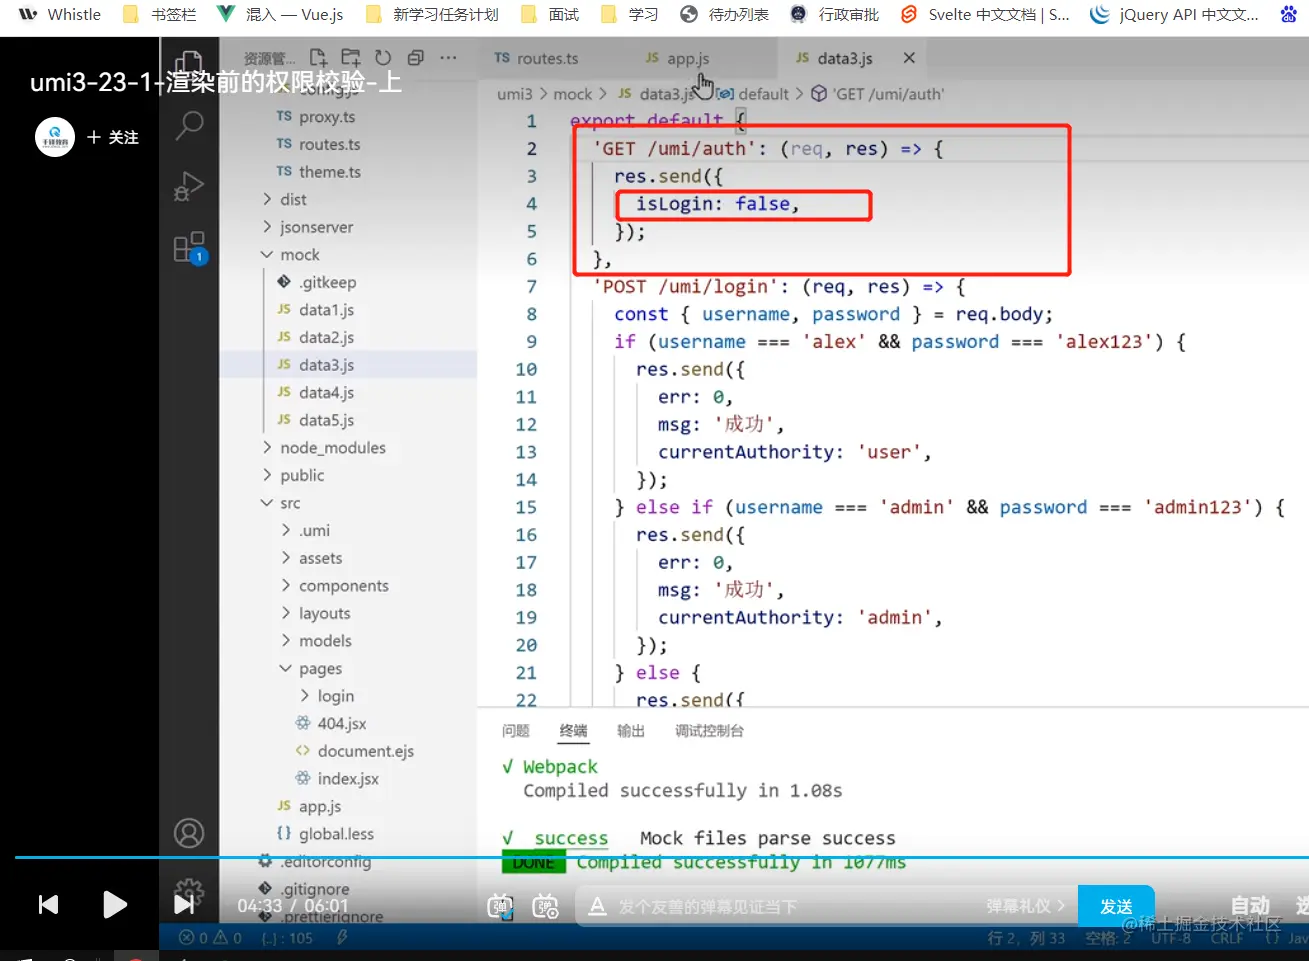Image resolution: width=1309 pixels, height=961 pixels.
Task: Refresh the explorer file tree
Action: tap(383, 58)
